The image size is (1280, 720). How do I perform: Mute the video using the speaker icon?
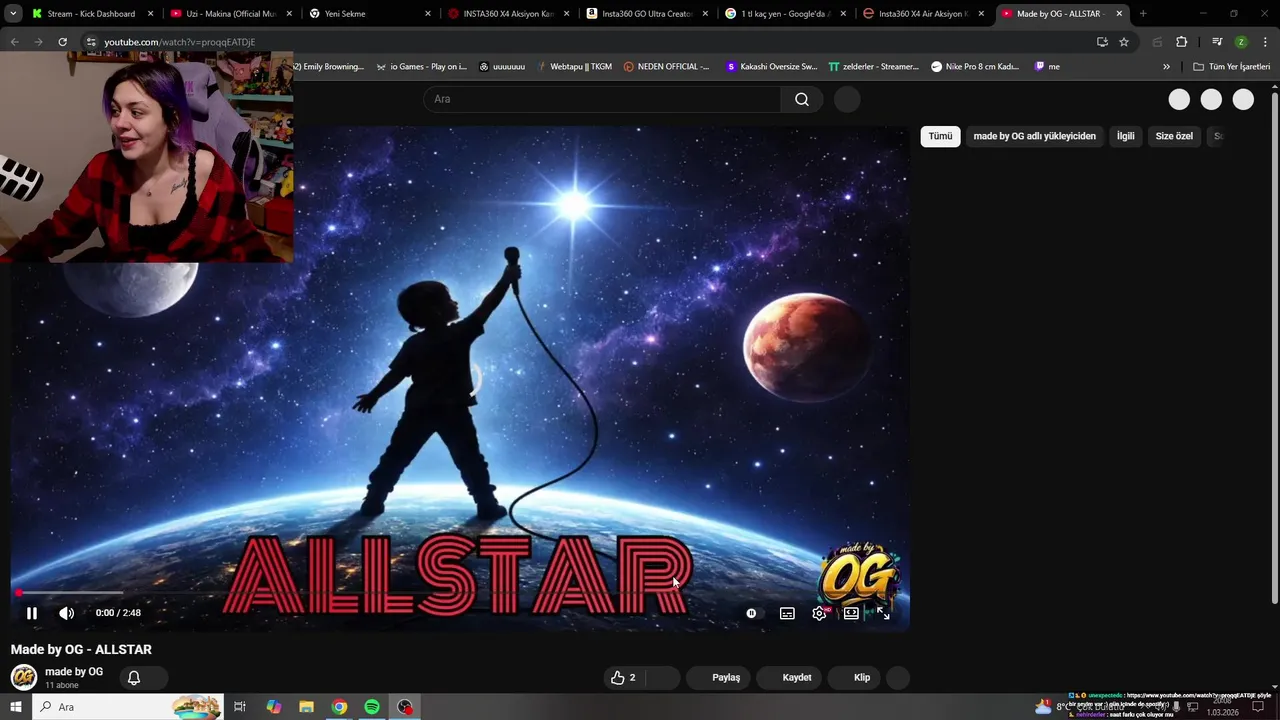point(66,613)
